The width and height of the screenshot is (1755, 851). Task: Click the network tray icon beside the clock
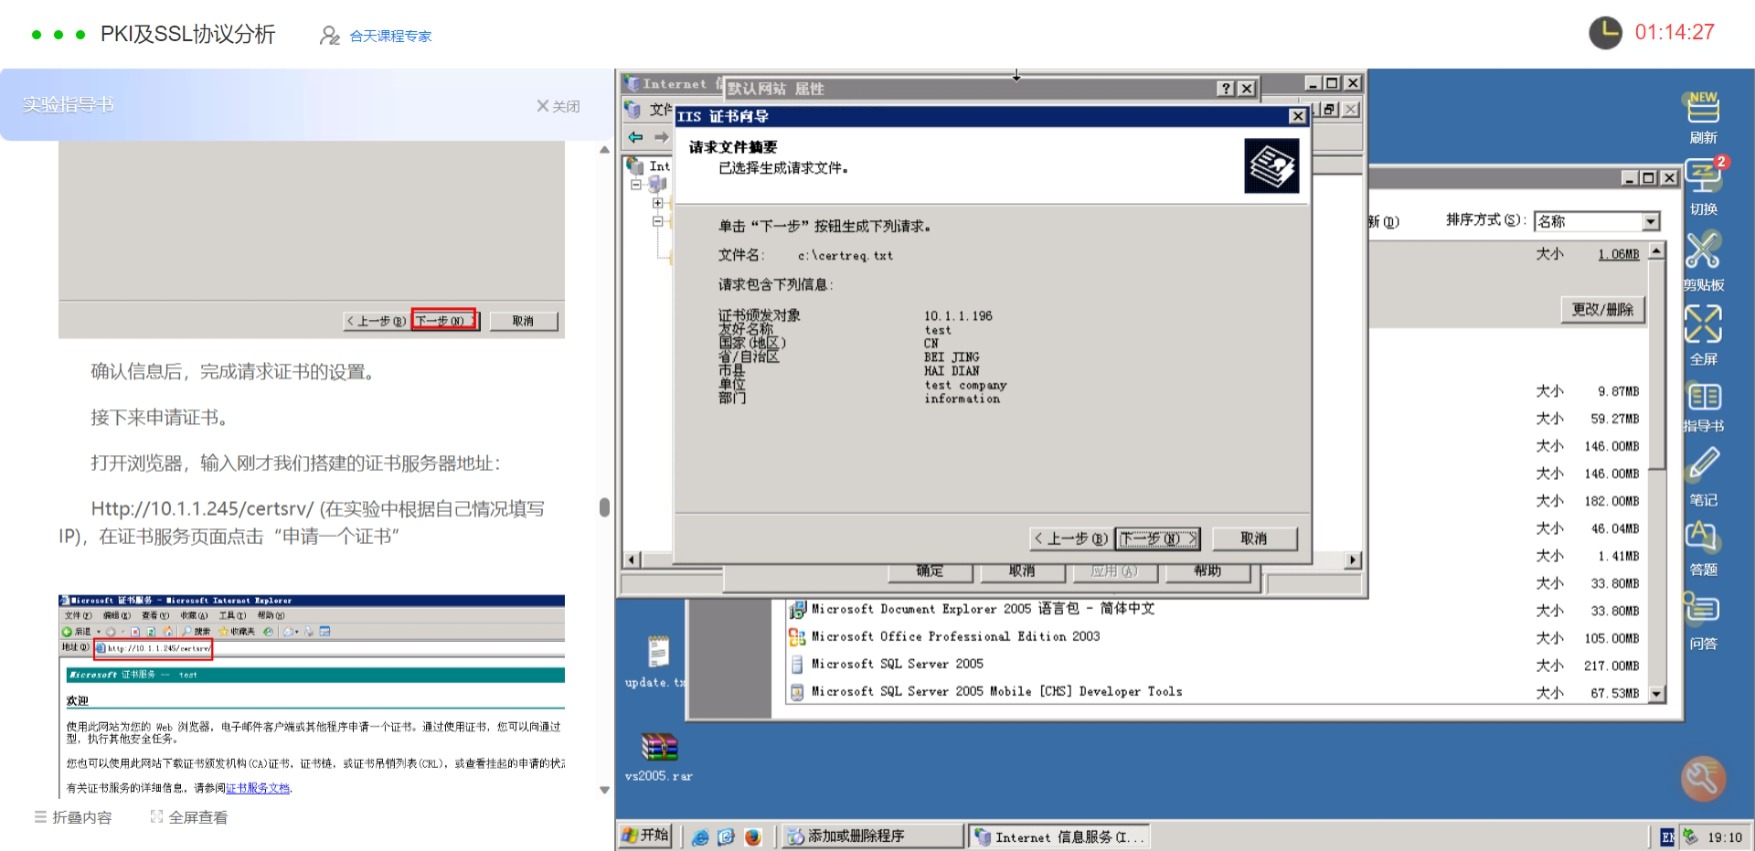pyautogui.click(x=1690, y=837)
